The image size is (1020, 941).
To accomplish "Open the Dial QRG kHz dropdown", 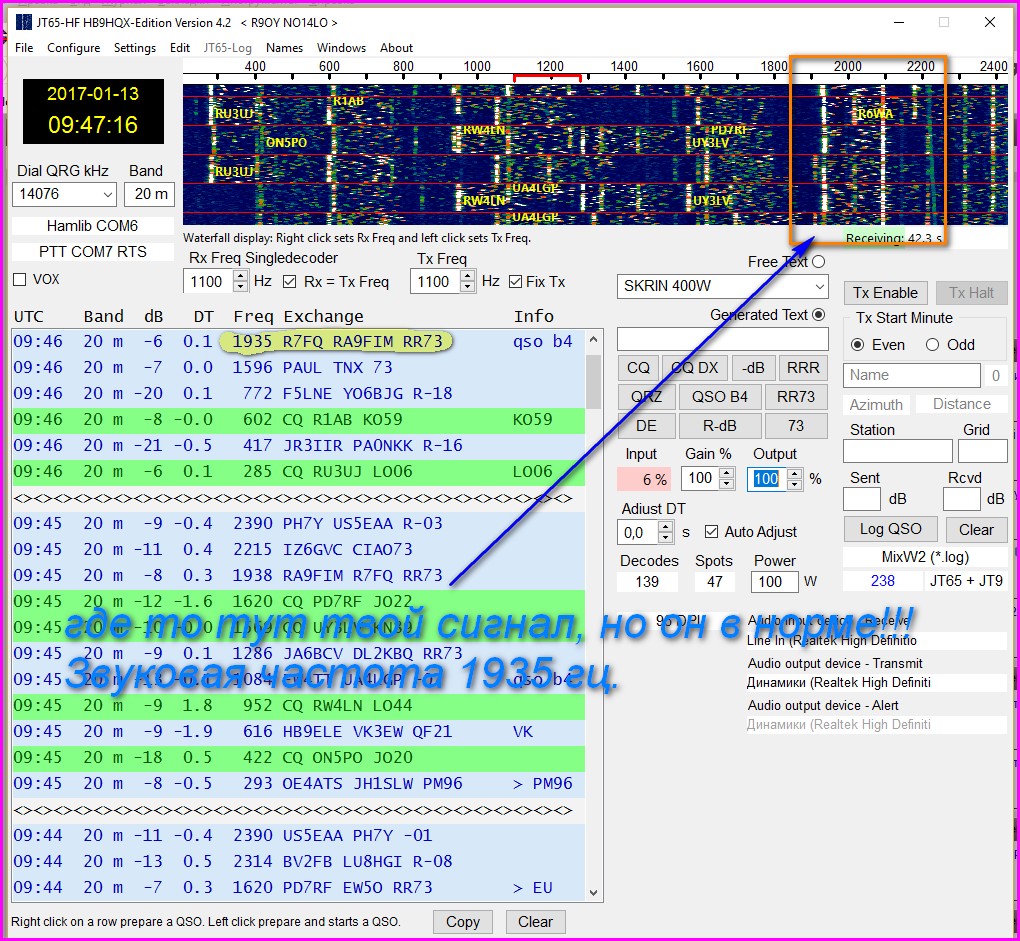I will pos(107,194).
